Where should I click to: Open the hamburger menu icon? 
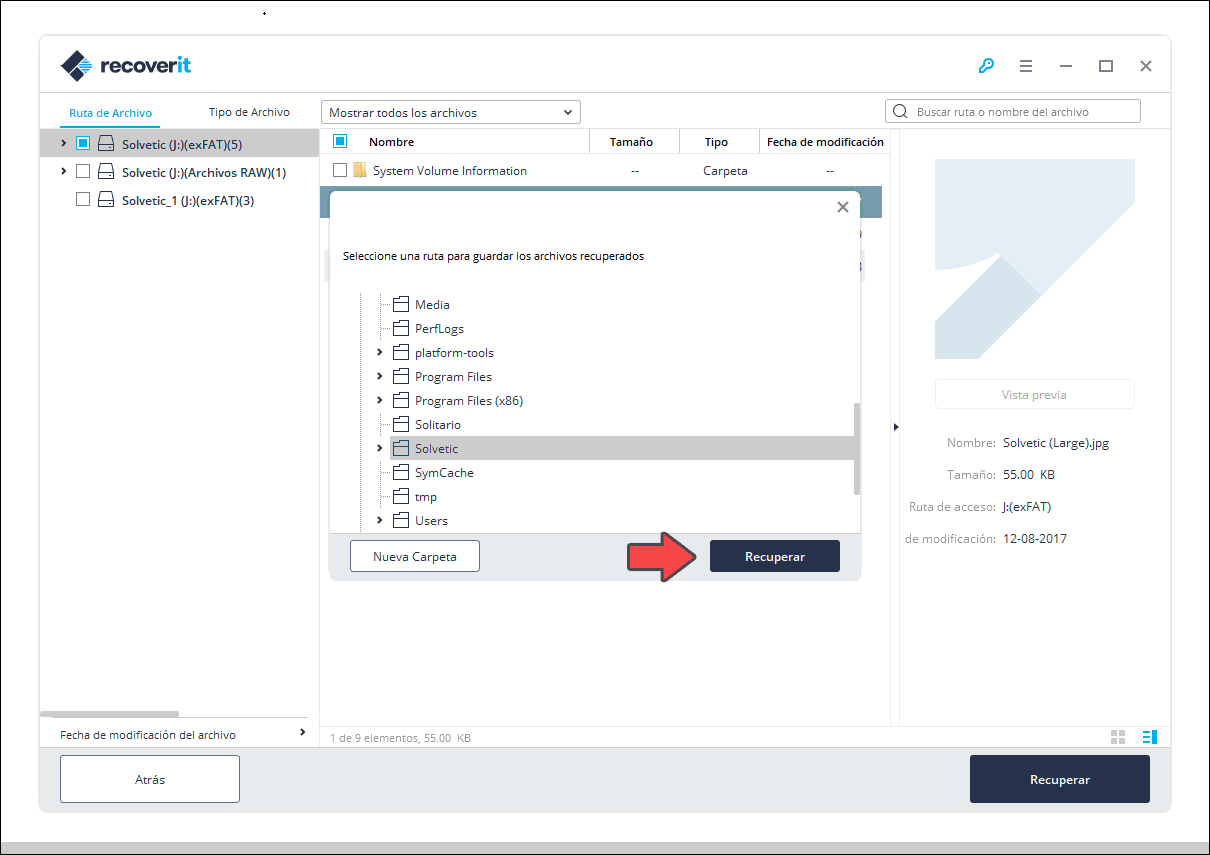pos(1026,66)
